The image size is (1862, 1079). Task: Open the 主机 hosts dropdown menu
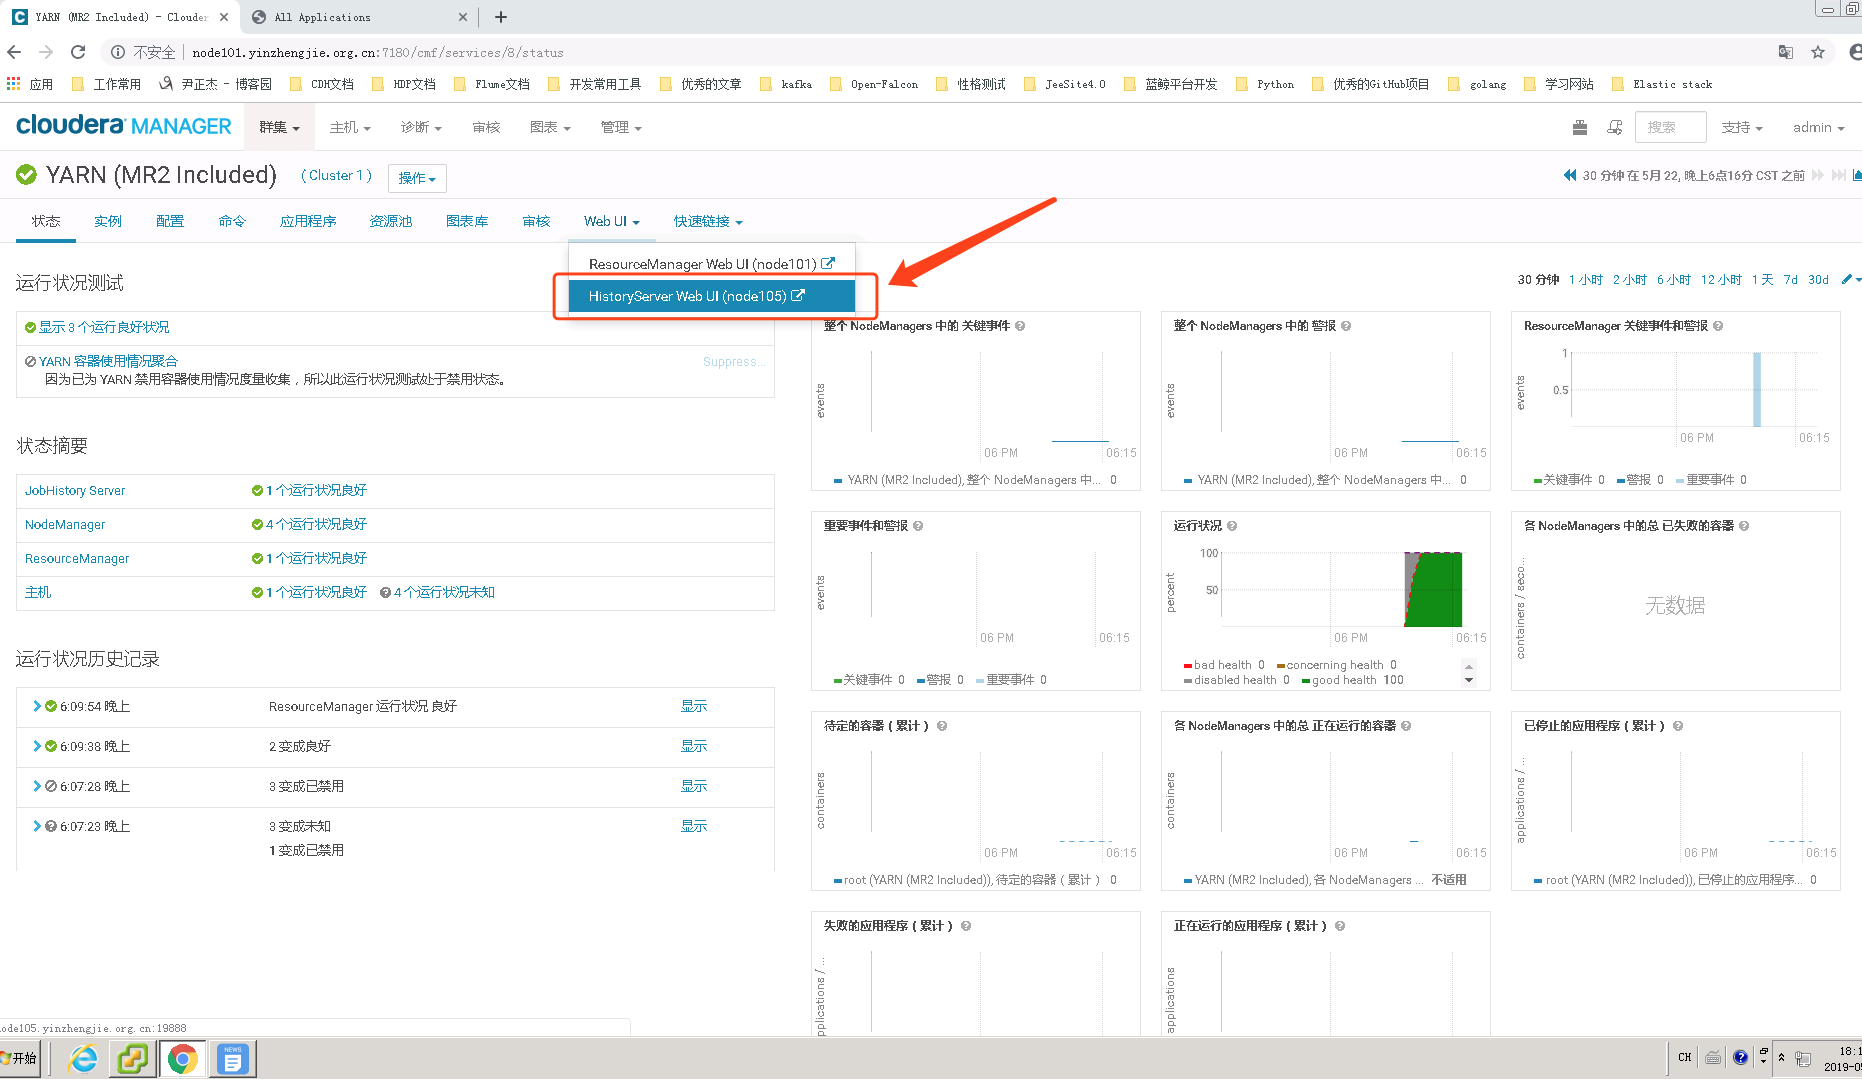point(350,127)
